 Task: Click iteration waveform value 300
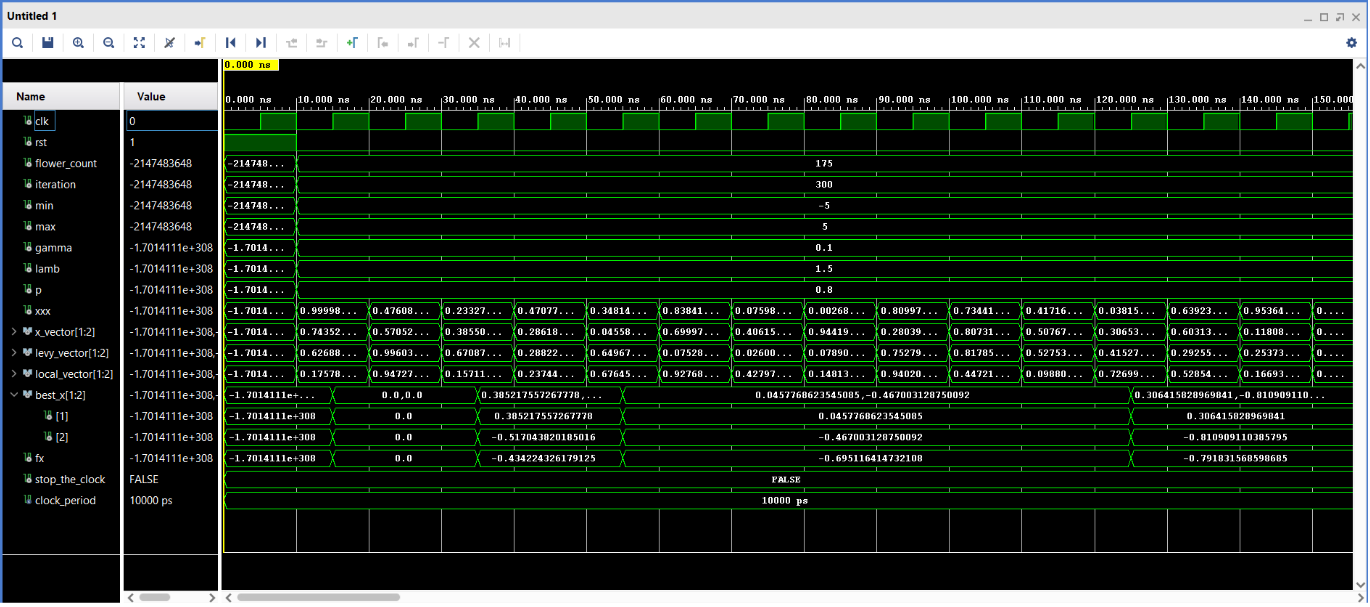click(x=824, y=184)
